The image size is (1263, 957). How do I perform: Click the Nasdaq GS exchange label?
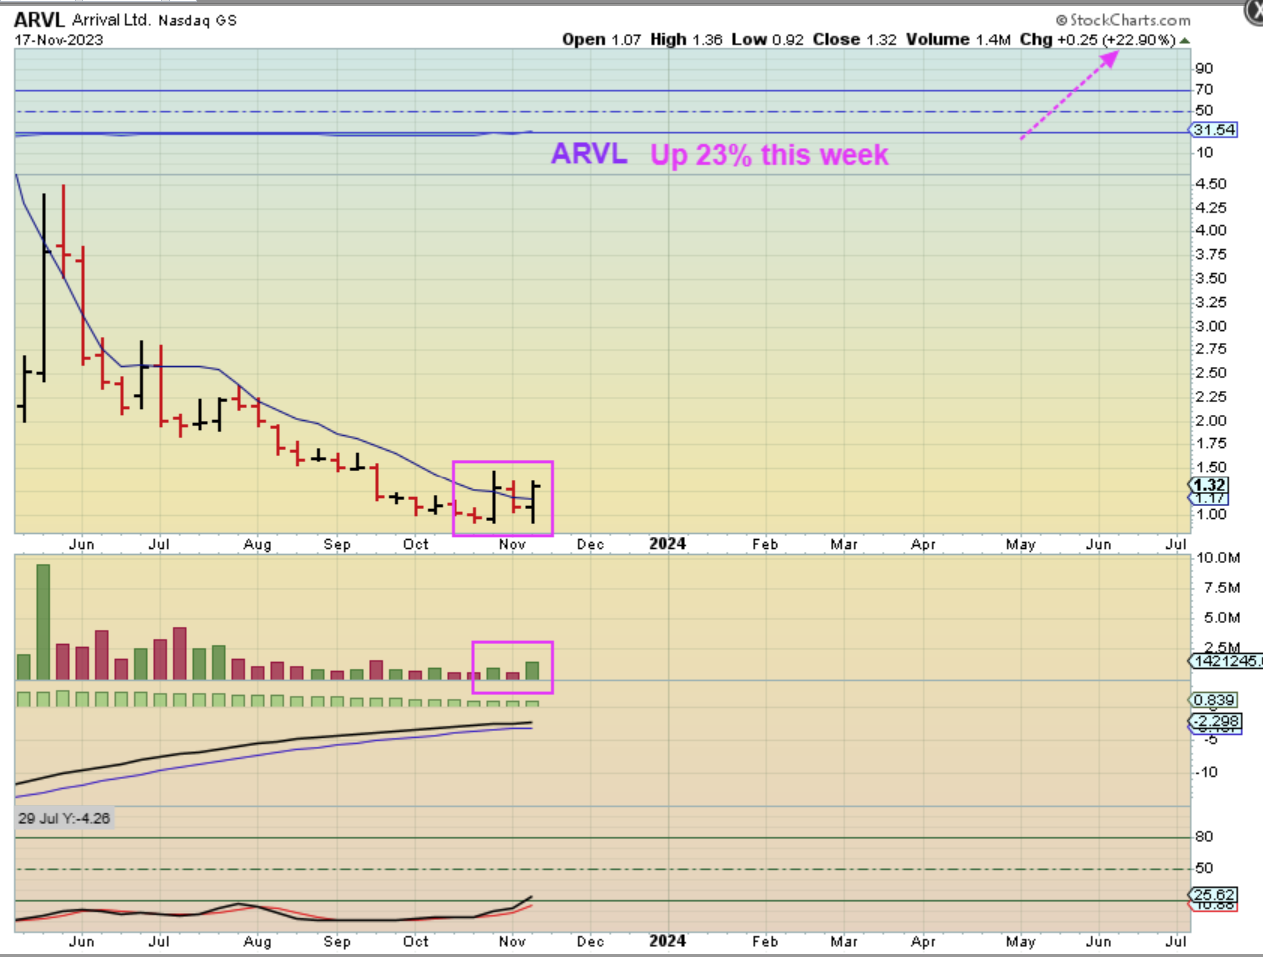point(197,20)
